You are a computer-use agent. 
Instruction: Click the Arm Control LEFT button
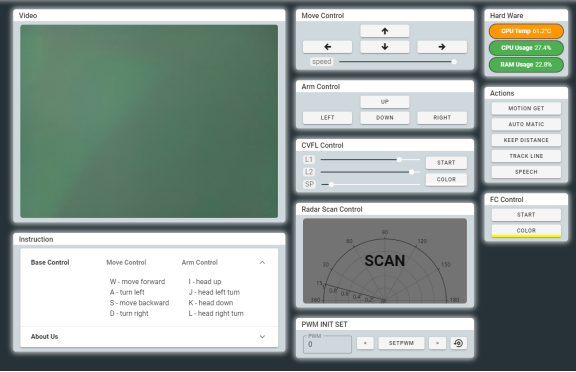(x=327, y=118)
